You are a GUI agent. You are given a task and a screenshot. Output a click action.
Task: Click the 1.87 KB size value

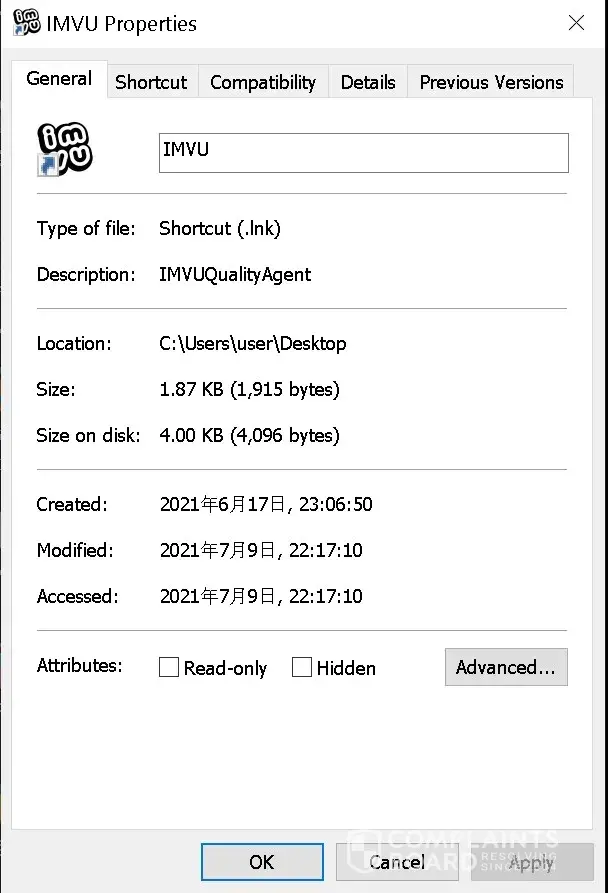[249, 389]
